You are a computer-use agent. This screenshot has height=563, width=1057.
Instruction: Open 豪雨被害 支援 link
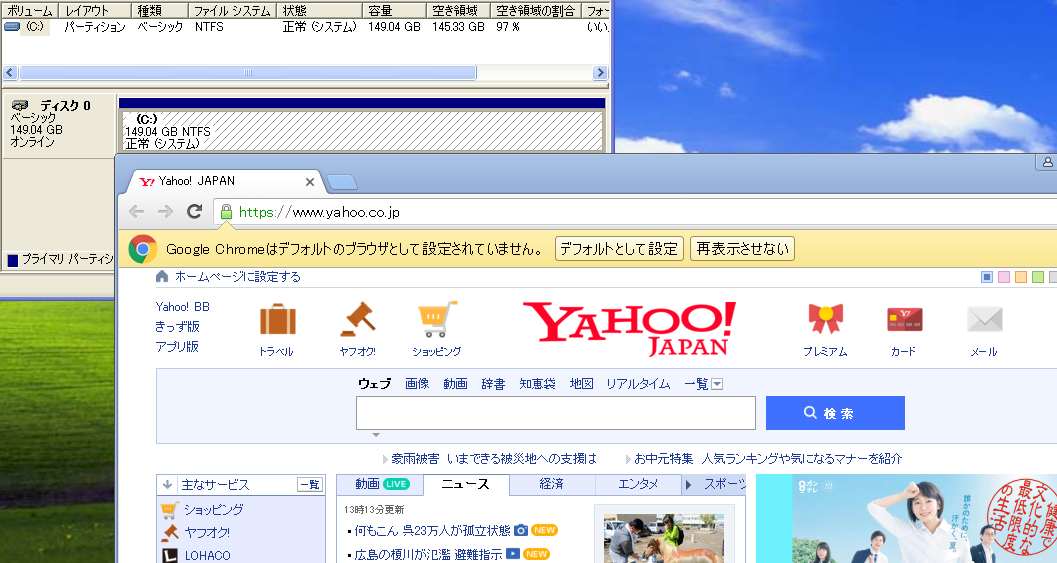[x=493, y=458]
